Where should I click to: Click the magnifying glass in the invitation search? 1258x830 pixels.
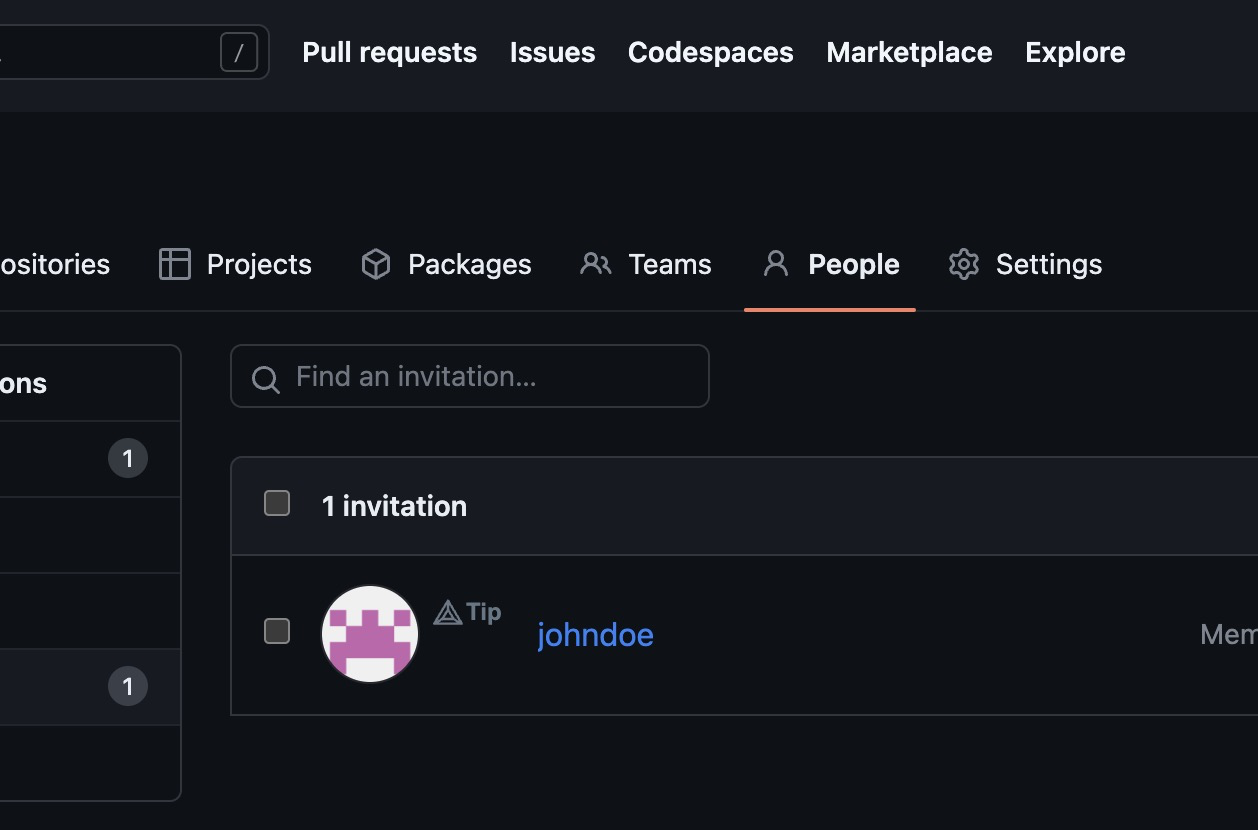(x=265, y=380)
